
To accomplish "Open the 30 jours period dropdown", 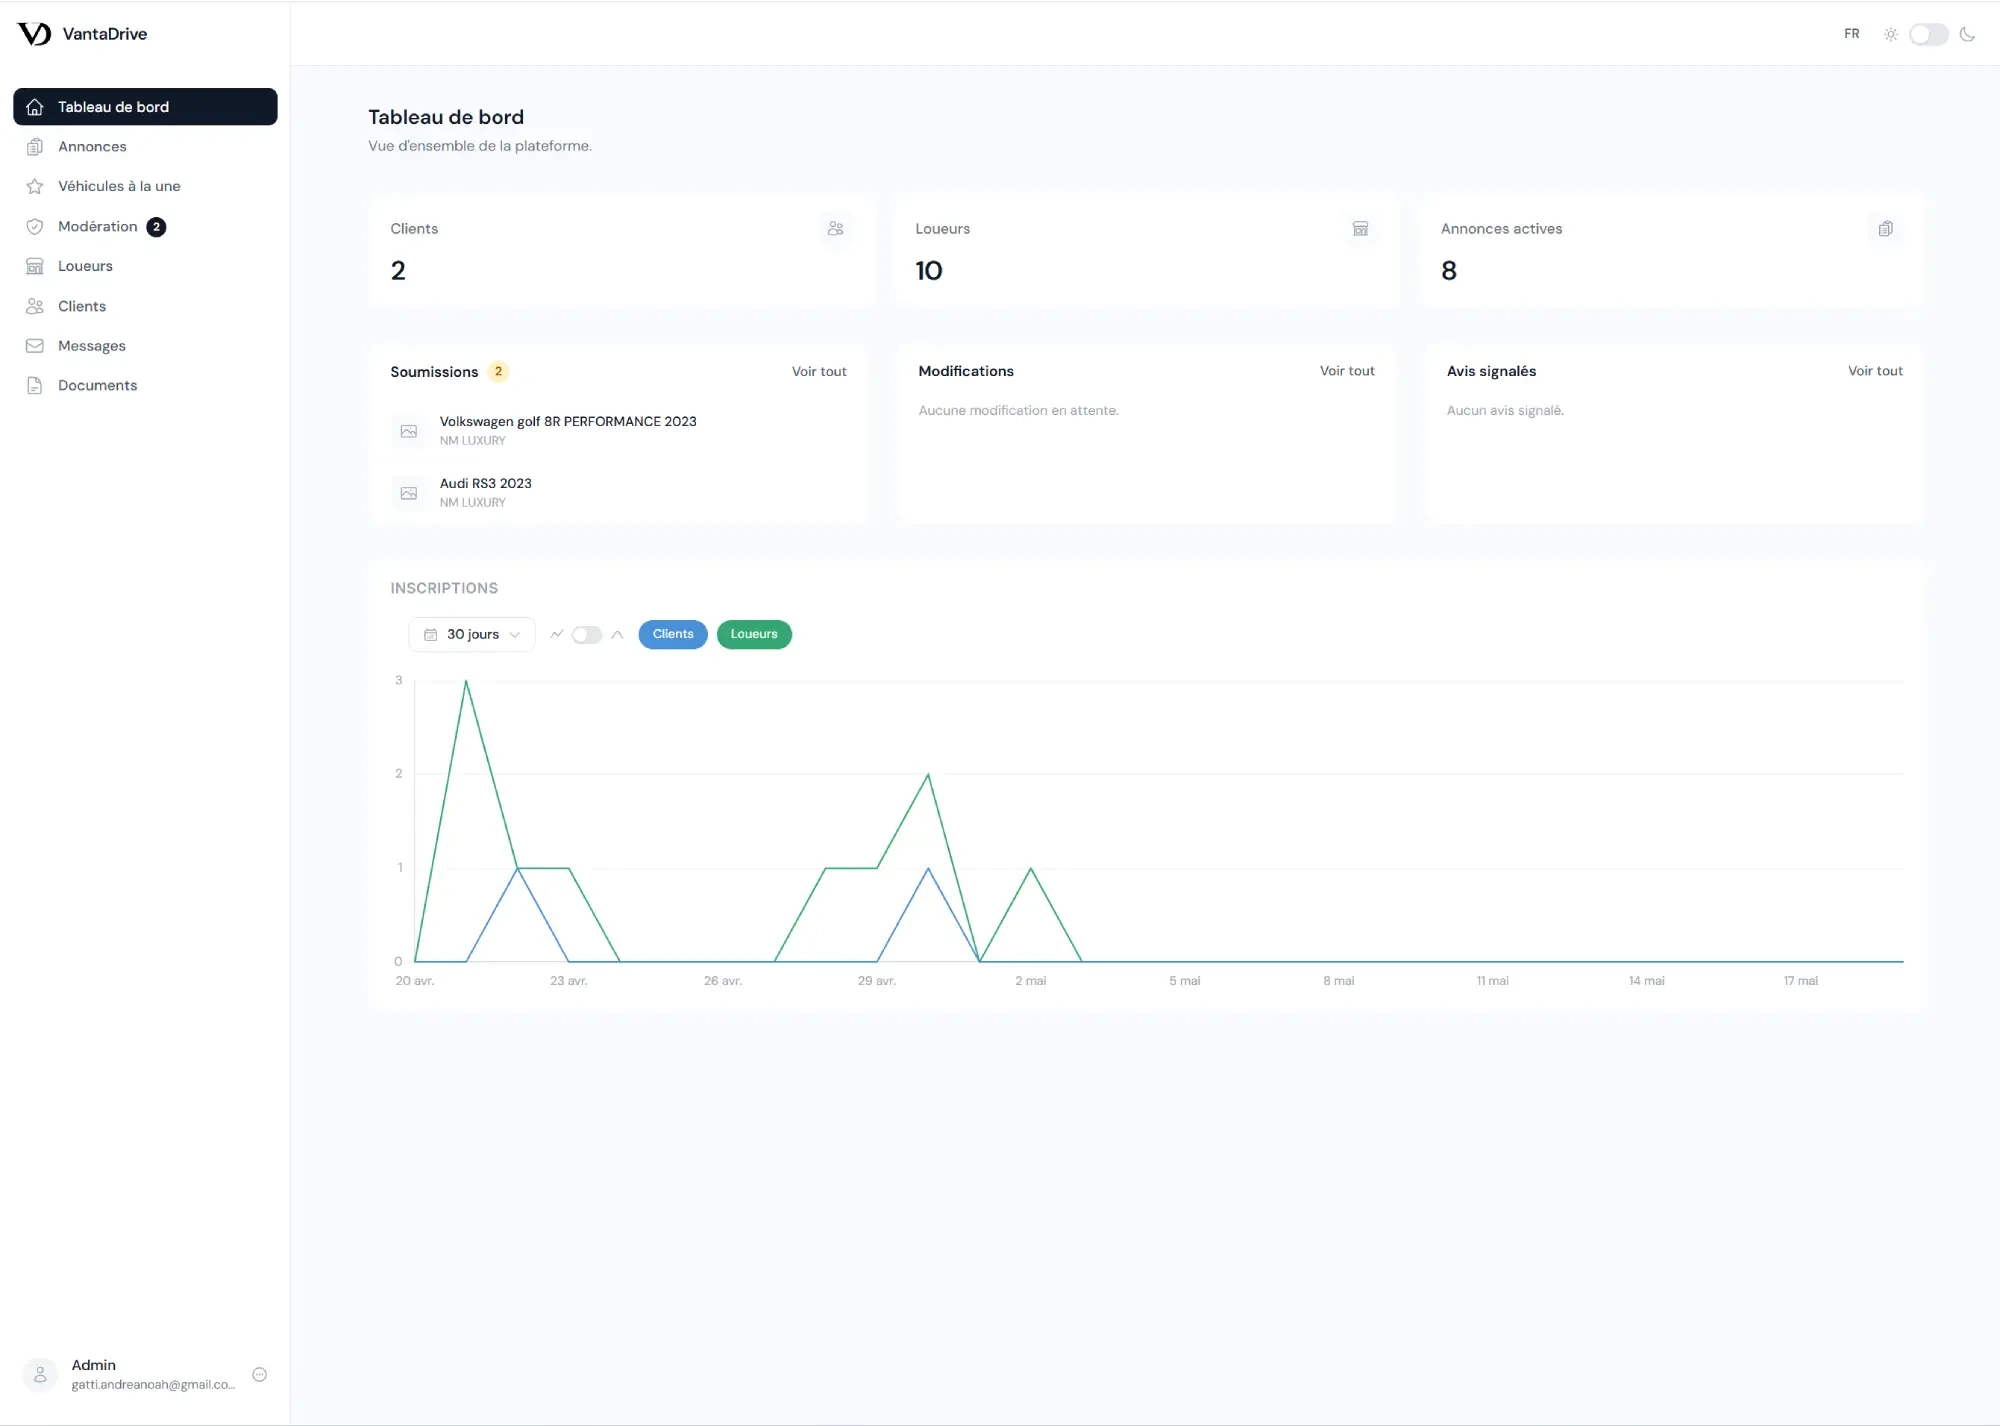I will coord(472,634).
